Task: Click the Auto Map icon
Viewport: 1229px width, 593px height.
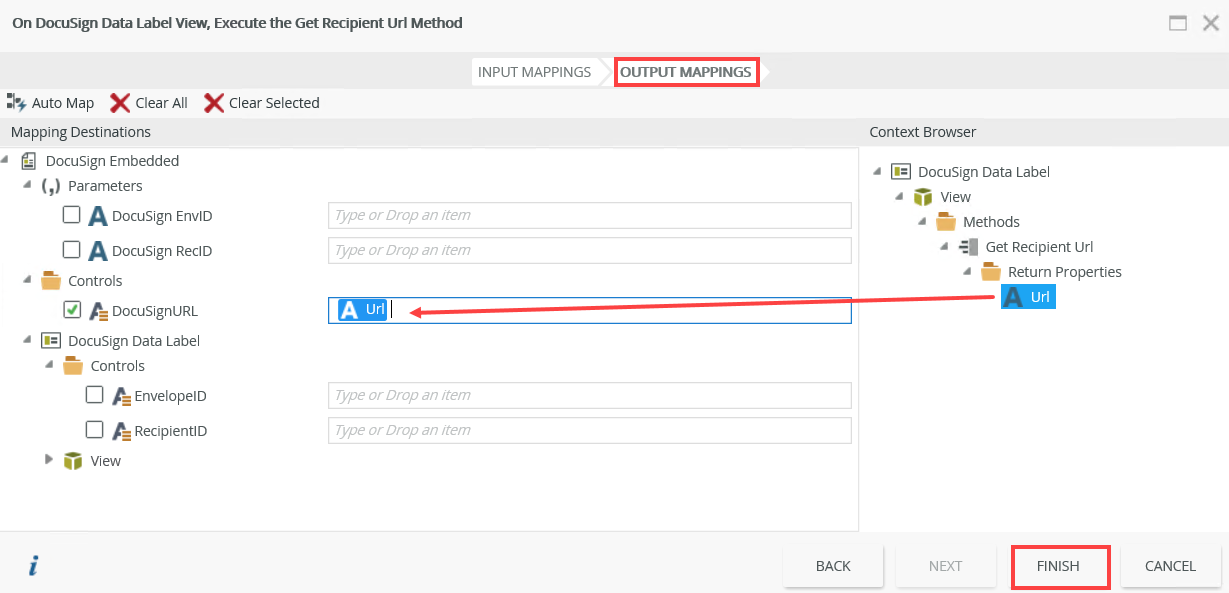Action: pos(16,102)
